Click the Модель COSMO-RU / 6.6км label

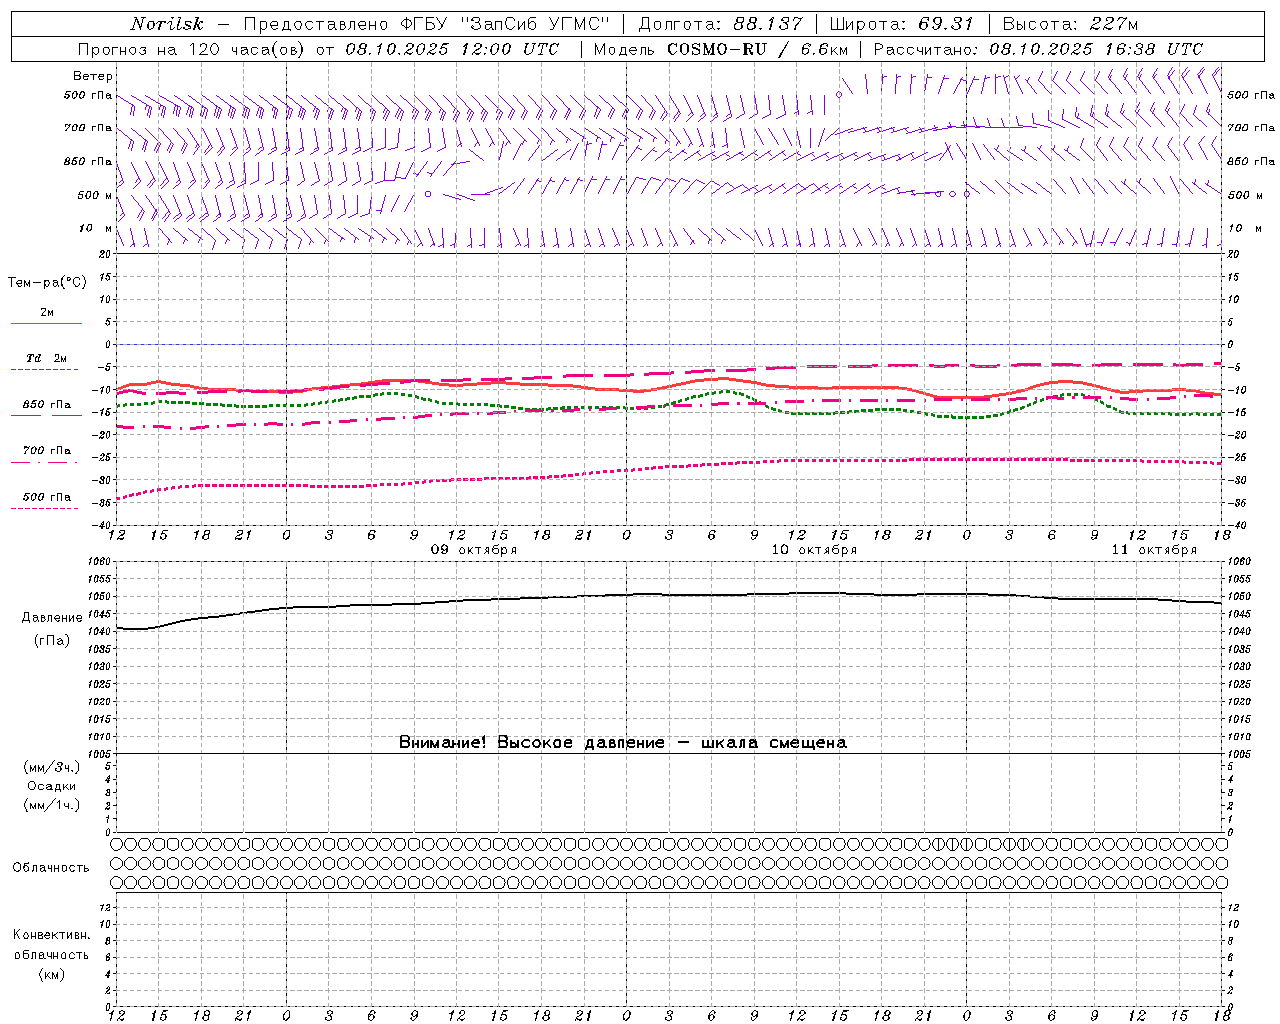[721, 49]
